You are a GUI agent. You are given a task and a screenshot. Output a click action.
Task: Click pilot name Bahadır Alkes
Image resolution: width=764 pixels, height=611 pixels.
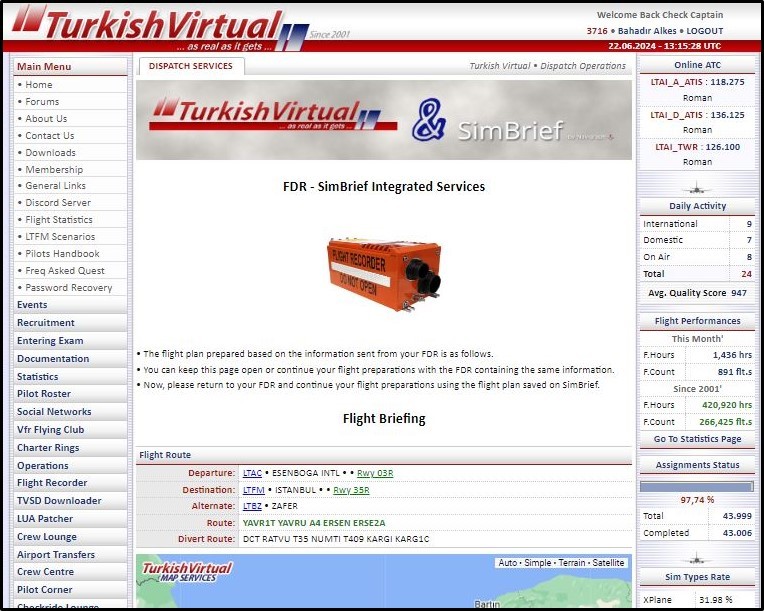[x=647, y=31]
